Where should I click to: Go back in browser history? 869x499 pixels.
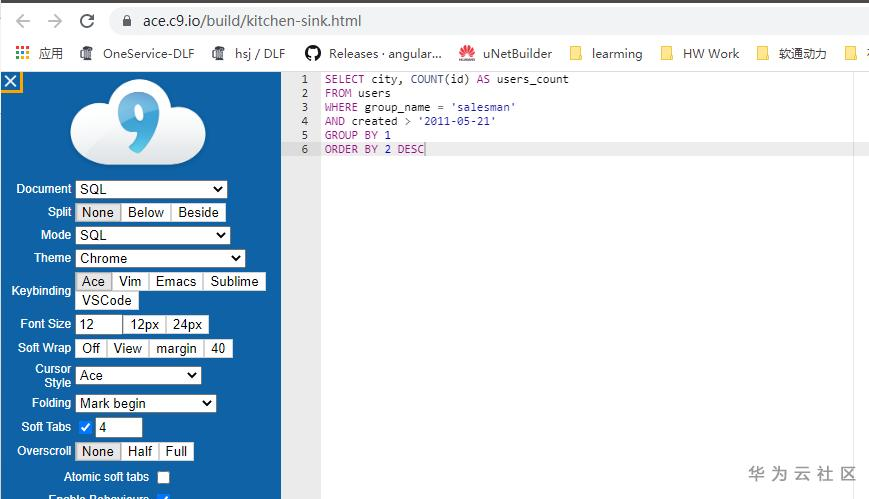point(23,21)
